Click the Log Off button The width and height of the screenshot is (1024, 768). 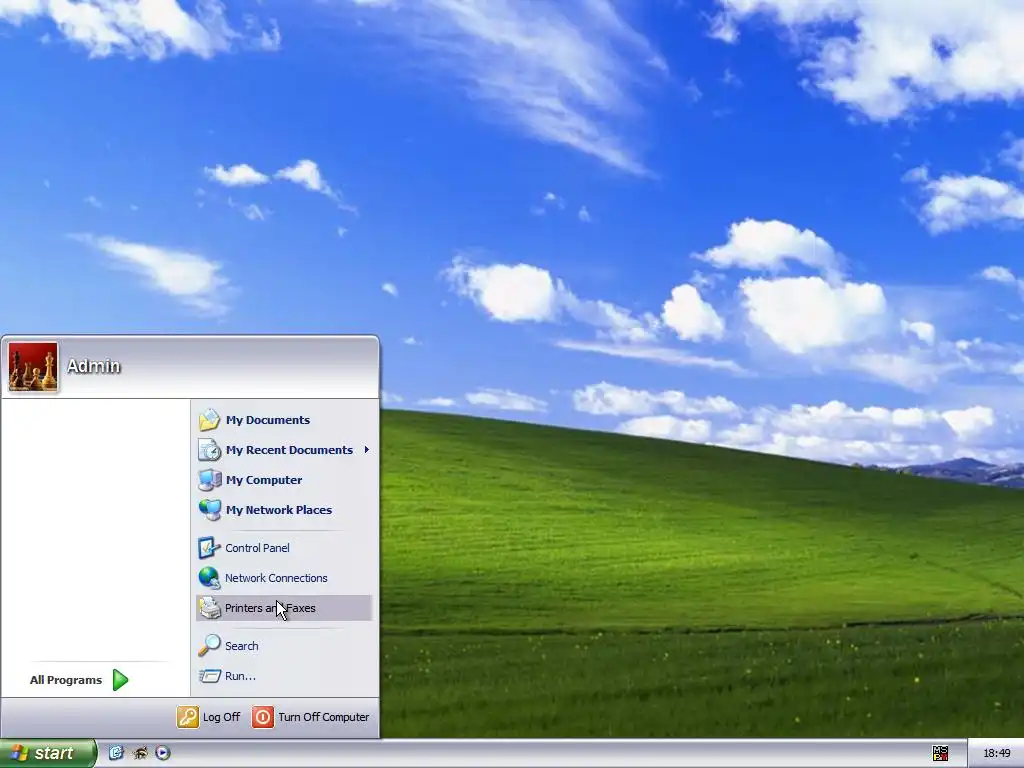209,717
